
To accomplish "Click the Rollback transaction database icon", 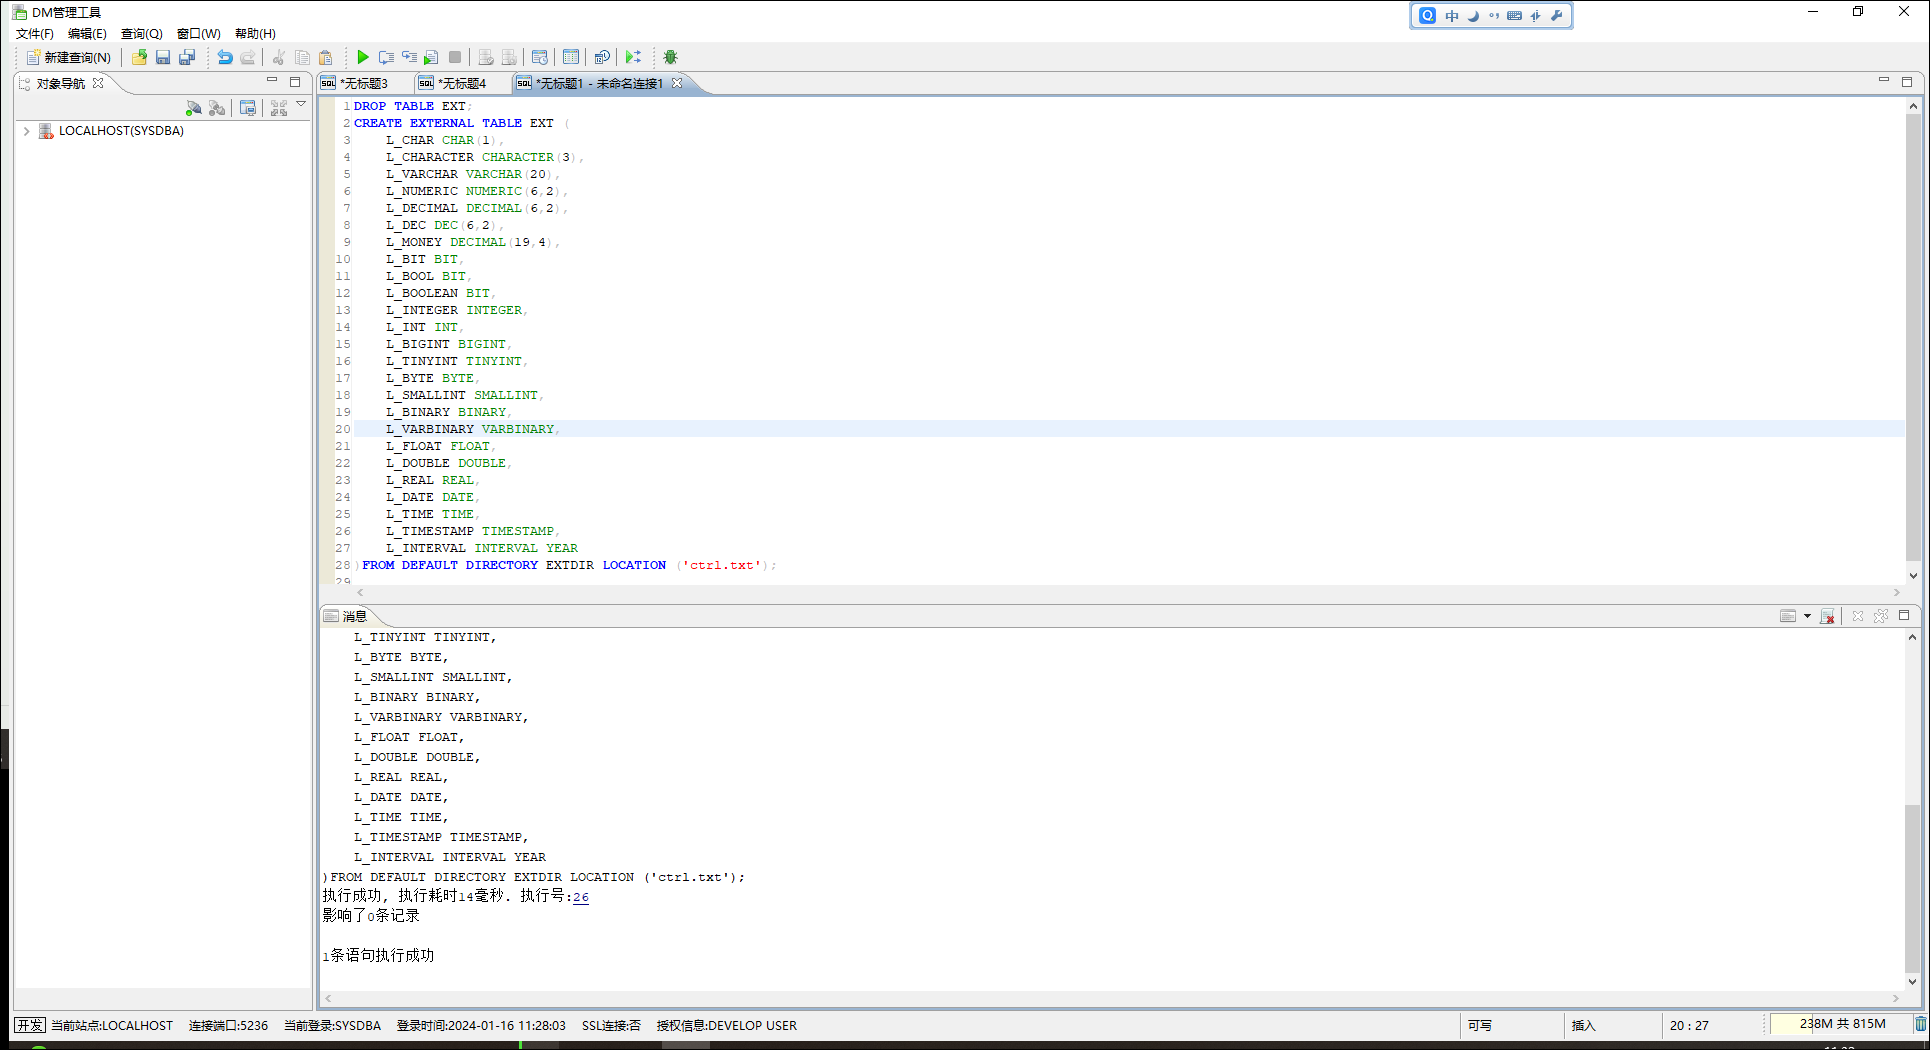I will (509, 57).
